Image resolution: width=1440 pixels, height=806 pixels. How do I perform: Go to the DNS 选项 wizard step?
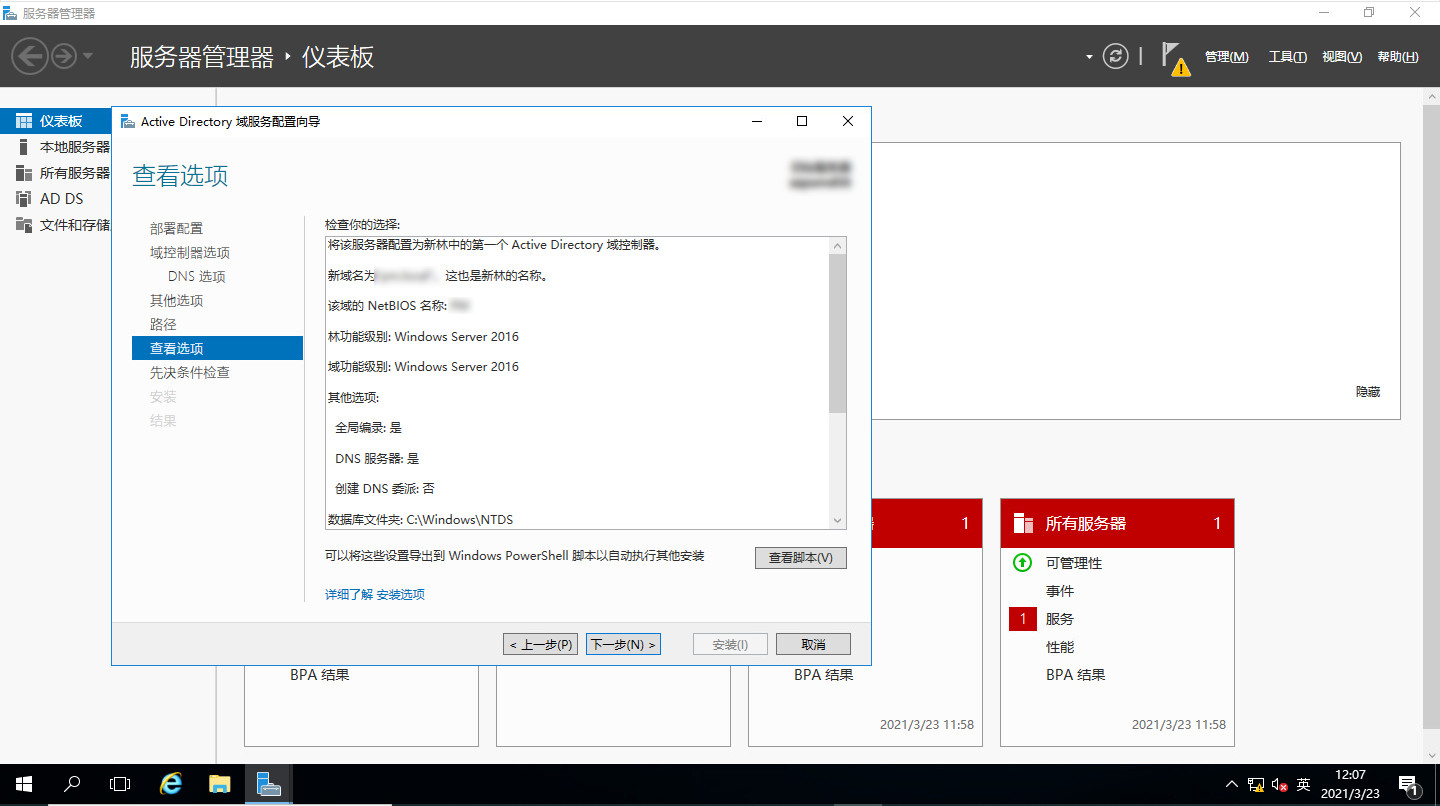tap(197, 277)
